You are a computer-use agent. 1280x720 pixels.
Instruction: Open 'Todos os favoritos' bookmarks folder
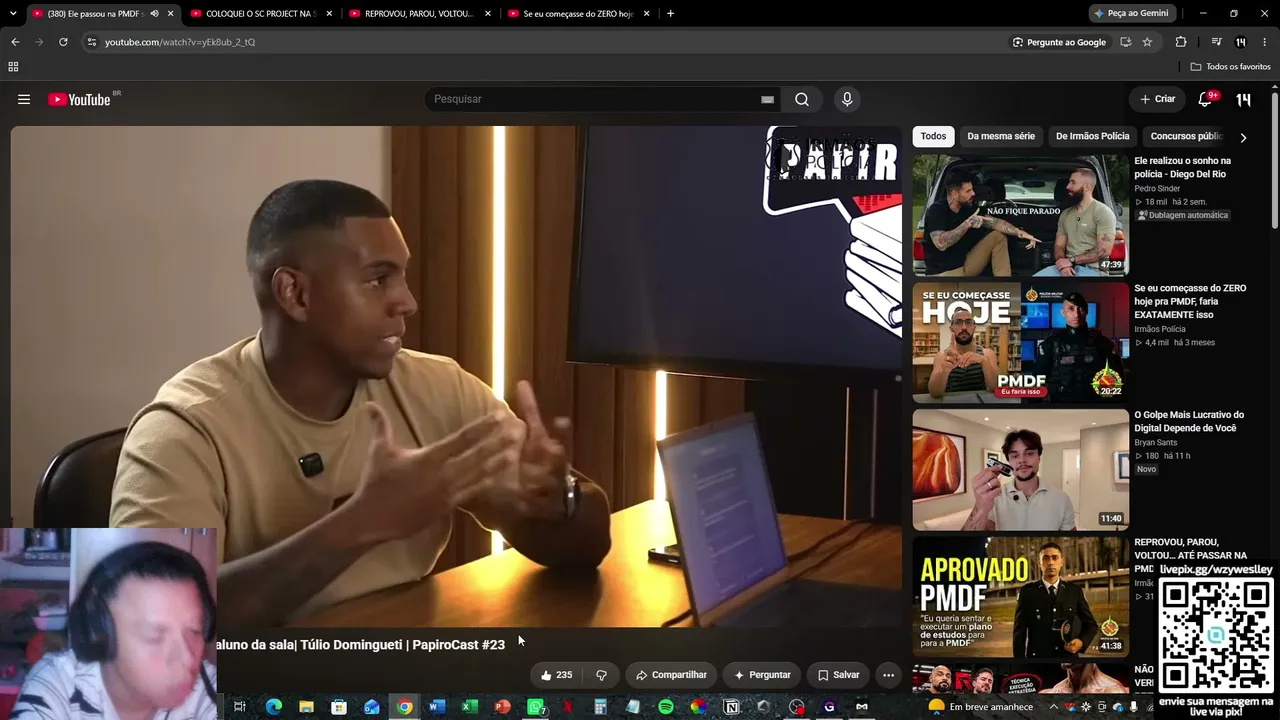tap(1231, 67)
